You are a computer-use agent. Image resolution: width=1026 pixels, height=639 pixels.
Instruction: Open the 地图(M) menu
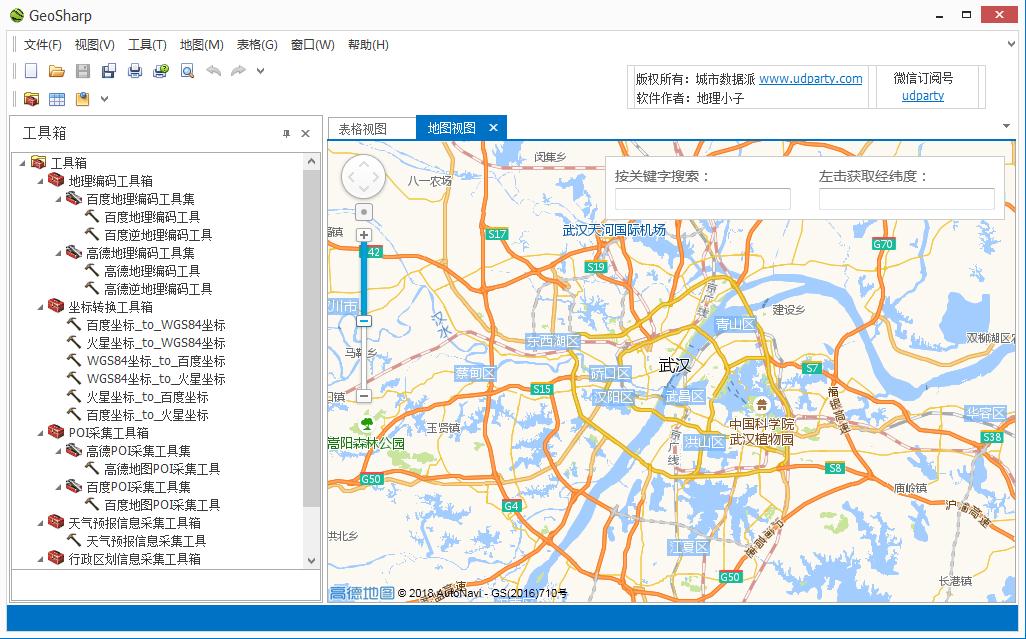click(x=201, y=45)
